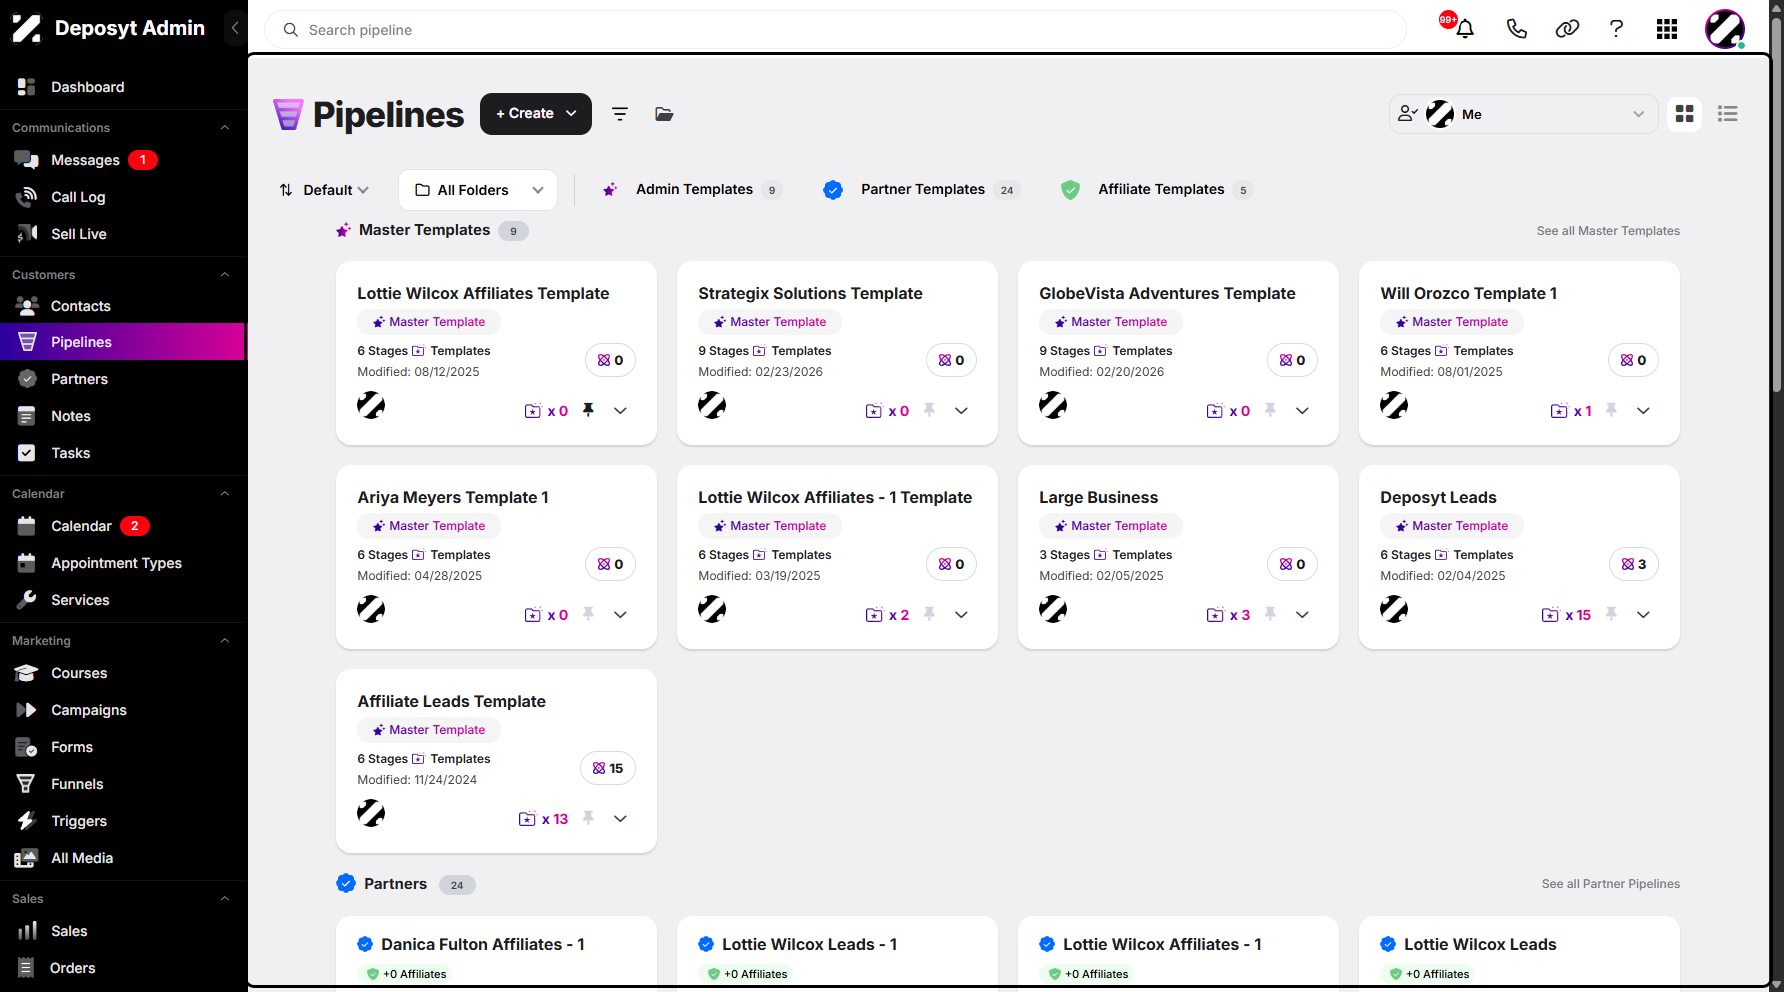Viewport: 1784px width, 992px height.
Task: Toggle pin on Affiliate Leads Template card
Action: coord(589,818)
